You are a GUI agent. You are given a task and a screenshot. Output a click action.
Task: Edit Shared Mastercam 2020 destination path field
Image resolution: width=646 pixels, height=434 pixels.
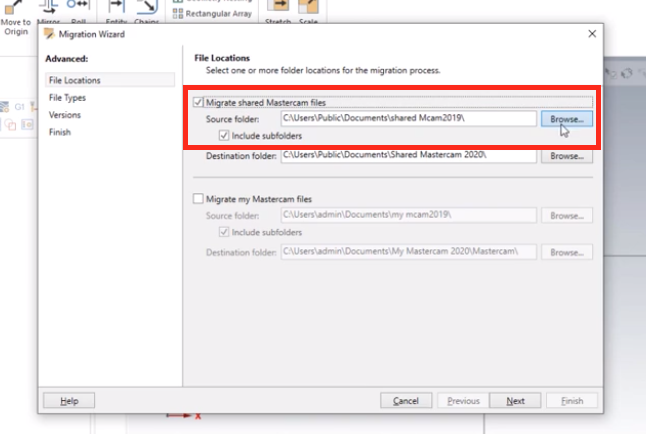pos(409,155)
